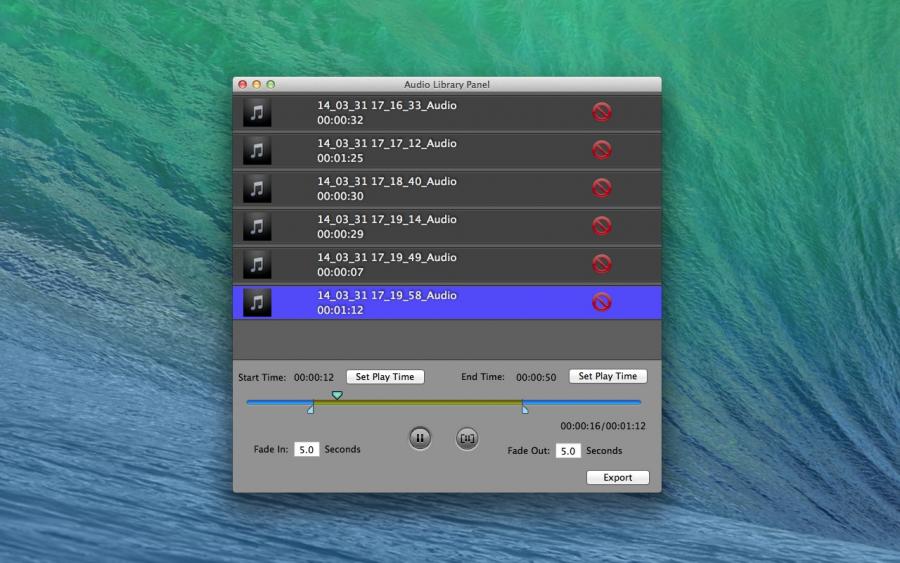Image resolution: width=900 pixels, height=563 pixels.
Task: Select the 14_03_31 17_19_49_Audio title text
Action: click(387, 257)
